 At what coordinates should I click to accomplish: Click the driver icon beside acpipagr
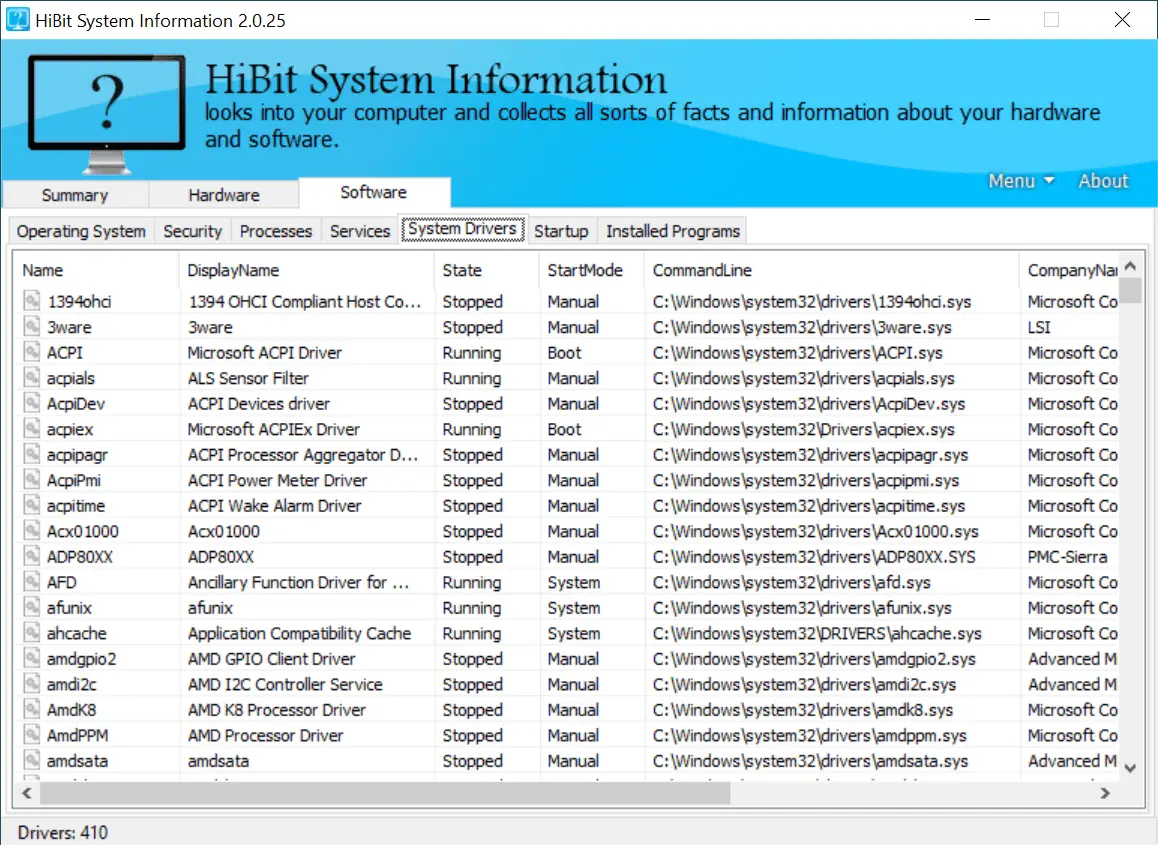pos(32,454)
